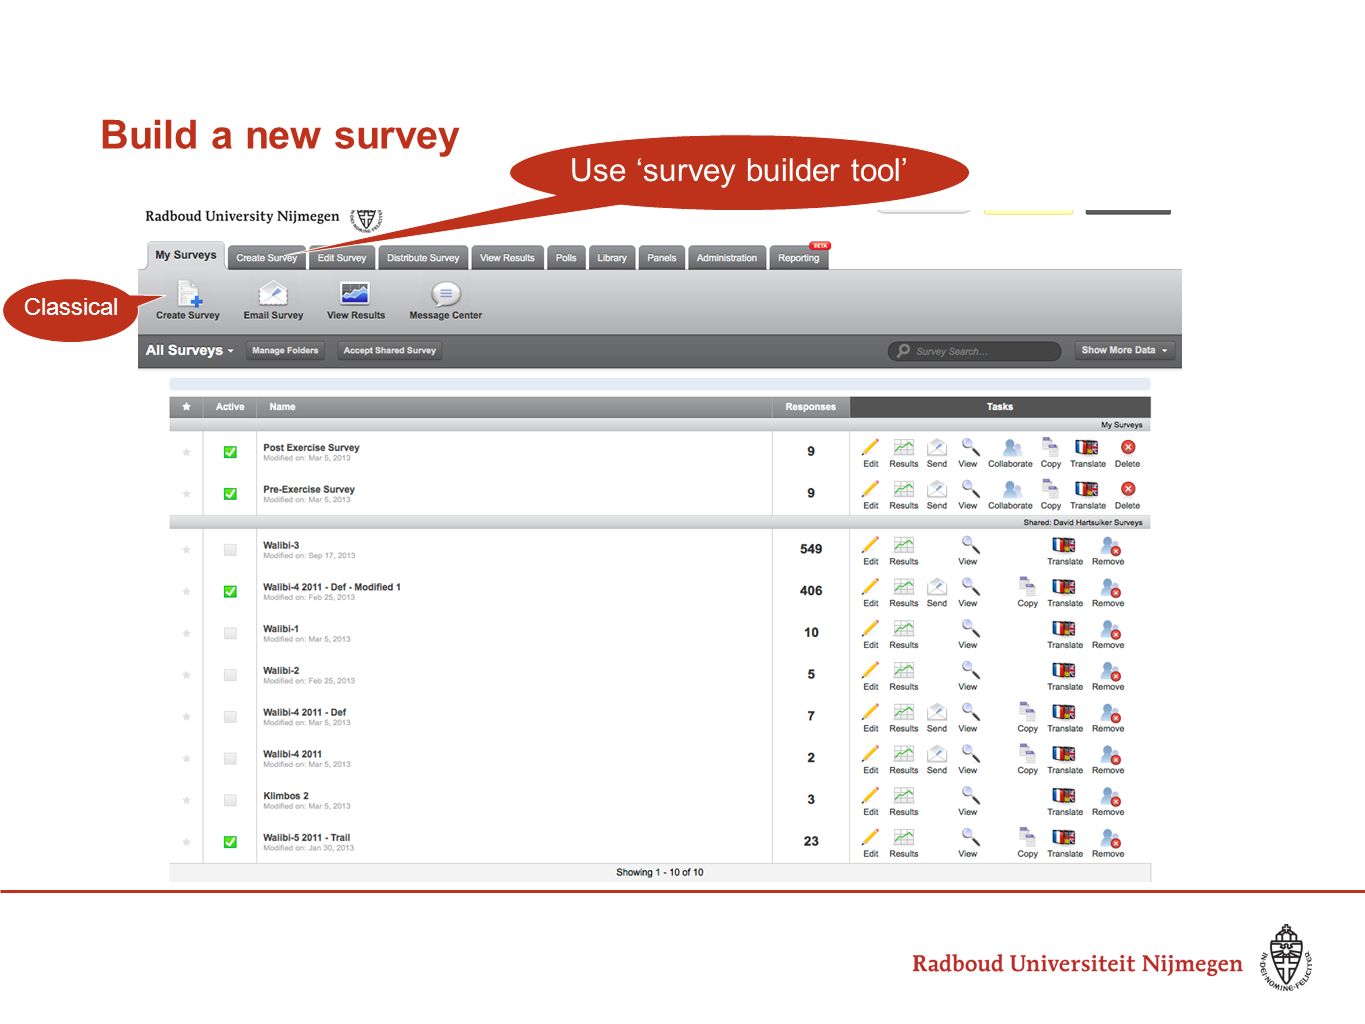Collaborate on Pre-Exercise Survey
The image size is (1365, 1024).
1011,490
